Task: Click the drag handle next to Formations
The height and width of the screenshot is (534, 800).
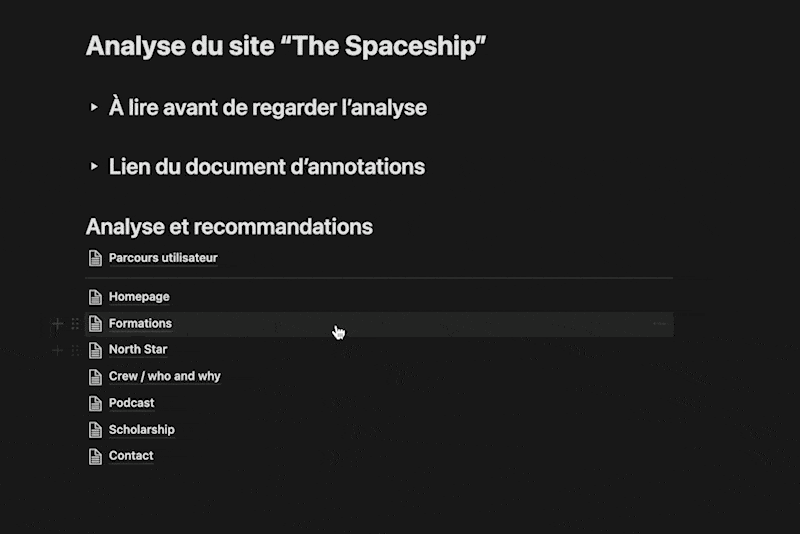Action: click(x=75, y=324)
